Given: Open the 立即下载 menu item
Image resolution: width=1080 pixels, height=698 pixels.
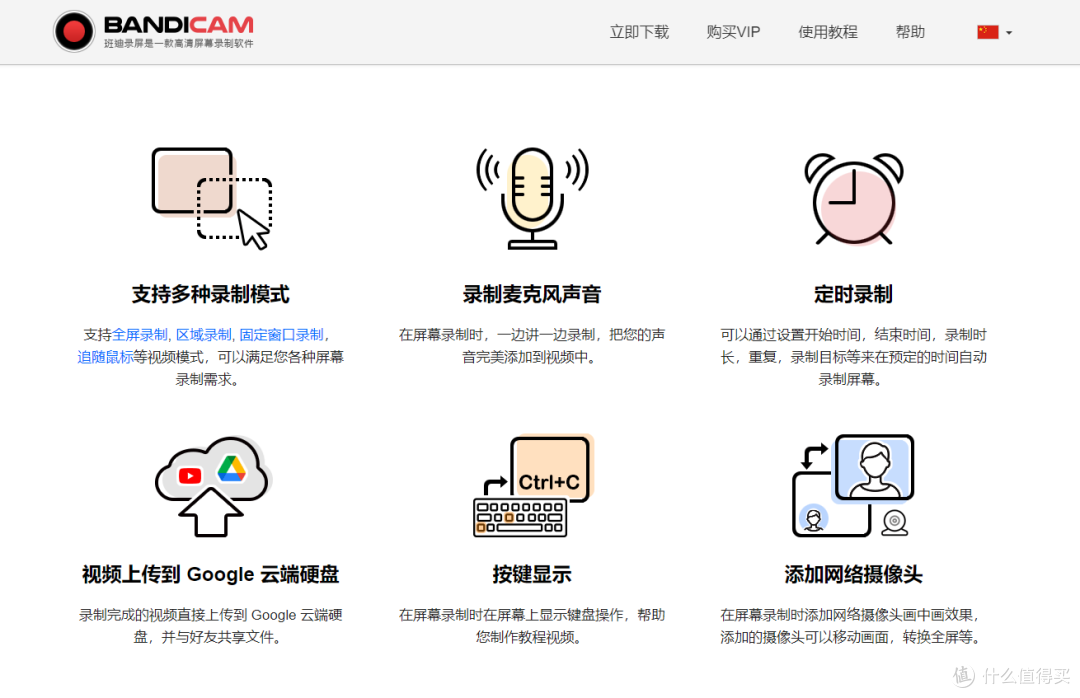Looking at the screenshot, I should coord(639,32).
